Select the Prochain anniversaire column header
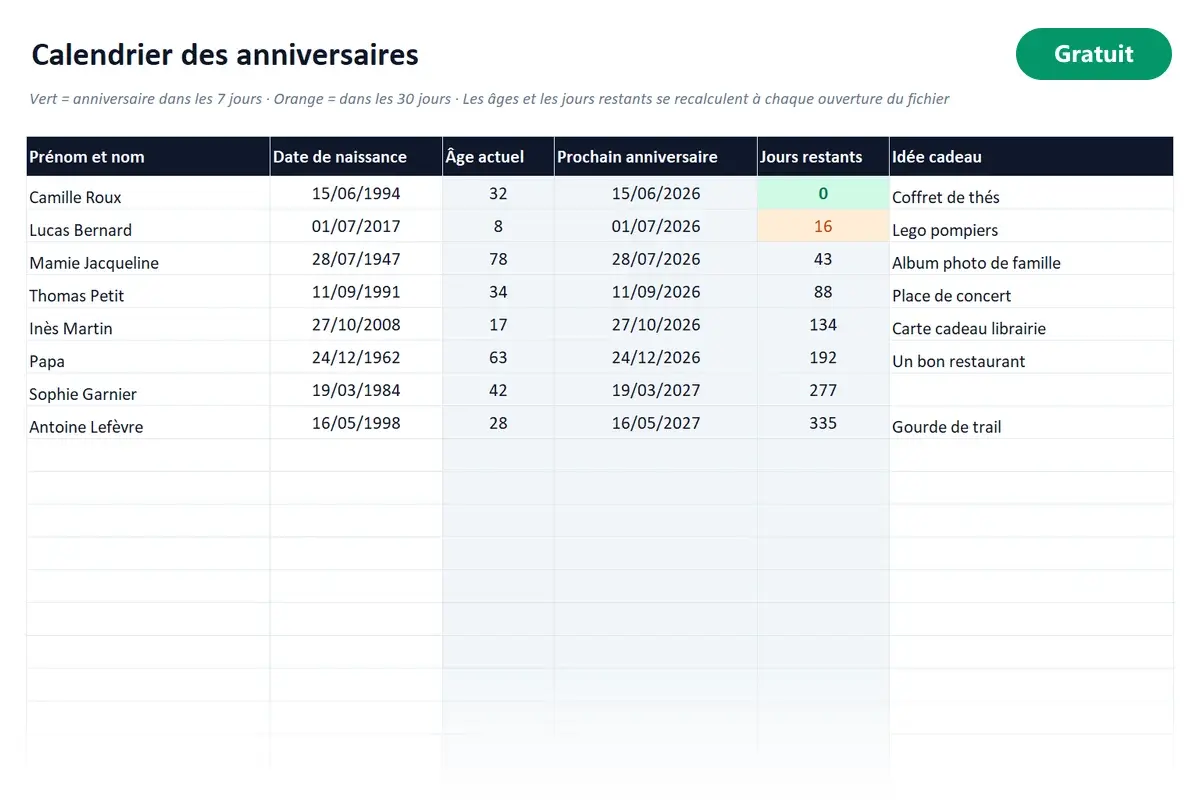1200x800 pixels. (656, 157)
